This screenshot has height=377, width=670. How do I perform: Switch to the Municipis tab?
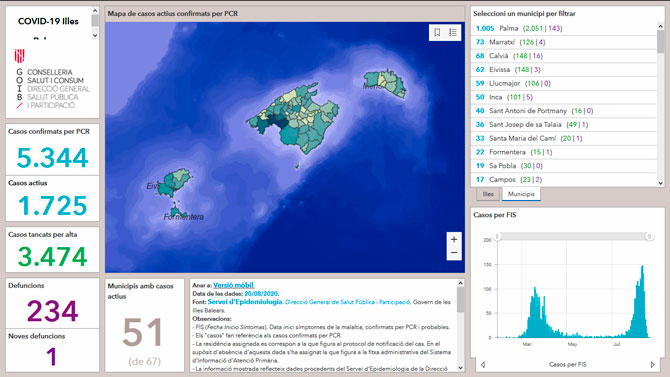521,194
